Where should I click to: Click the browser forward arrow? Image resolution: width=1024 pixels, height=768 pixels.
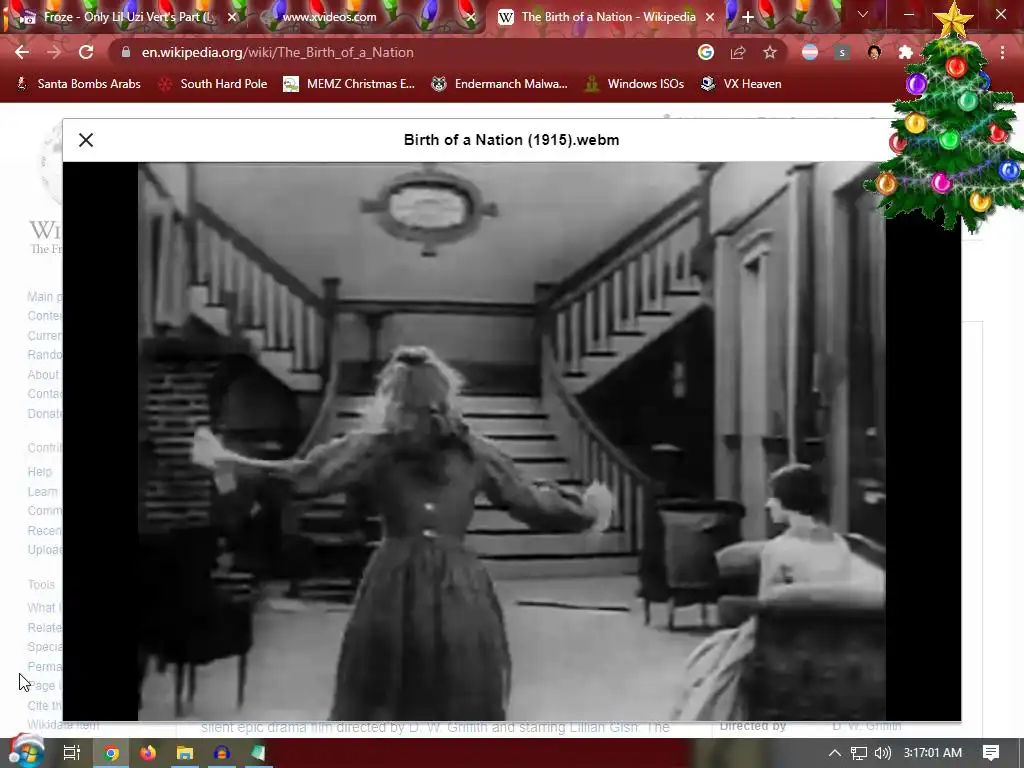point(54,52)
